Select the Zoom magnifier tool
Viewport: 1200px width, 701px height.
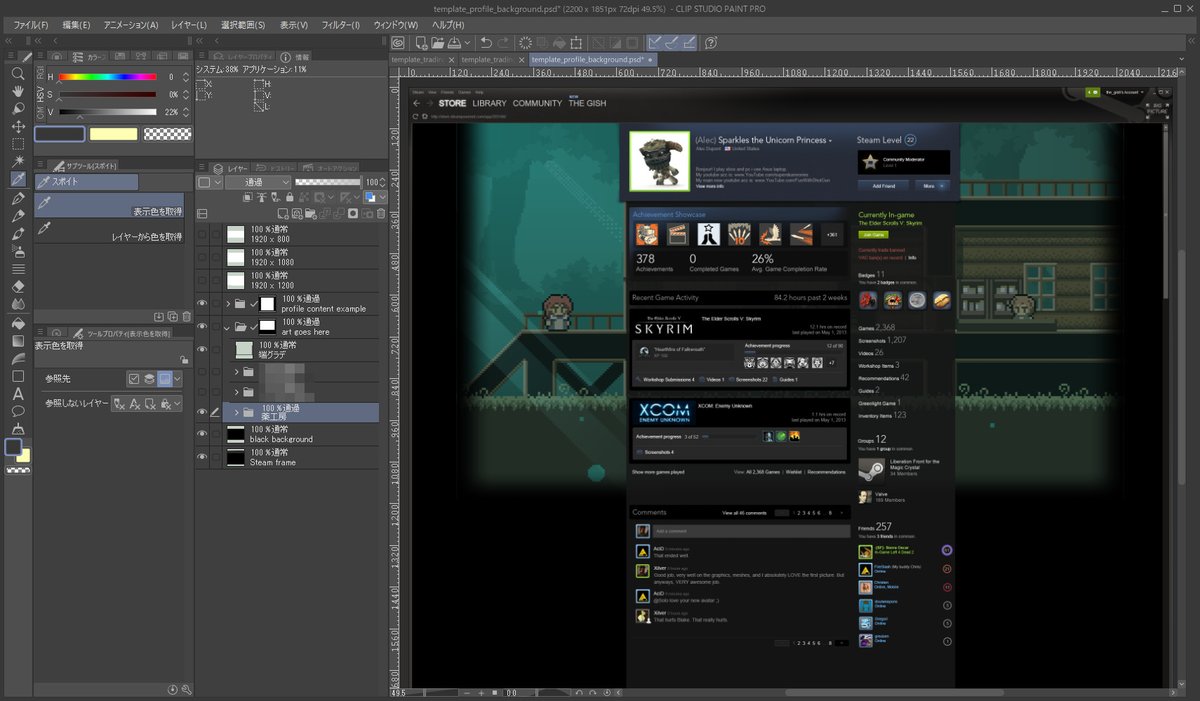point(18,73)
